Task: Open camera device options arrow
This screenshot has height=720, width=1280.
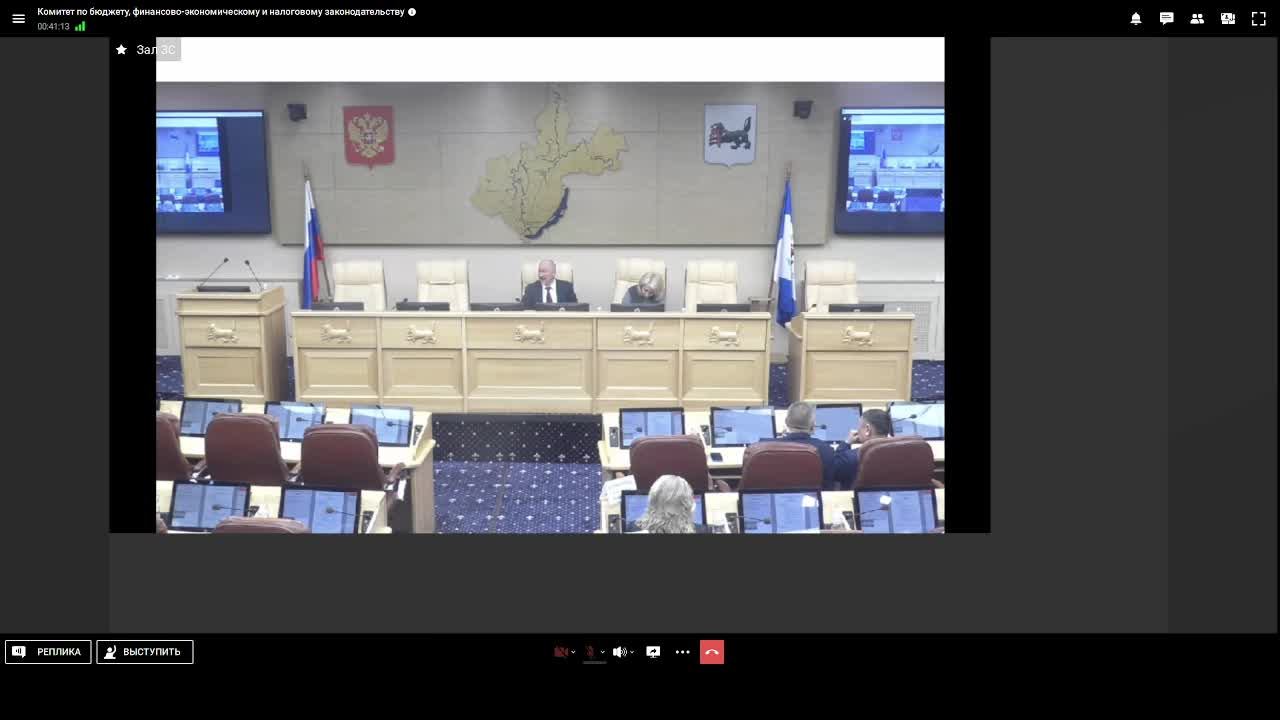Action: [x=573, y=652]
